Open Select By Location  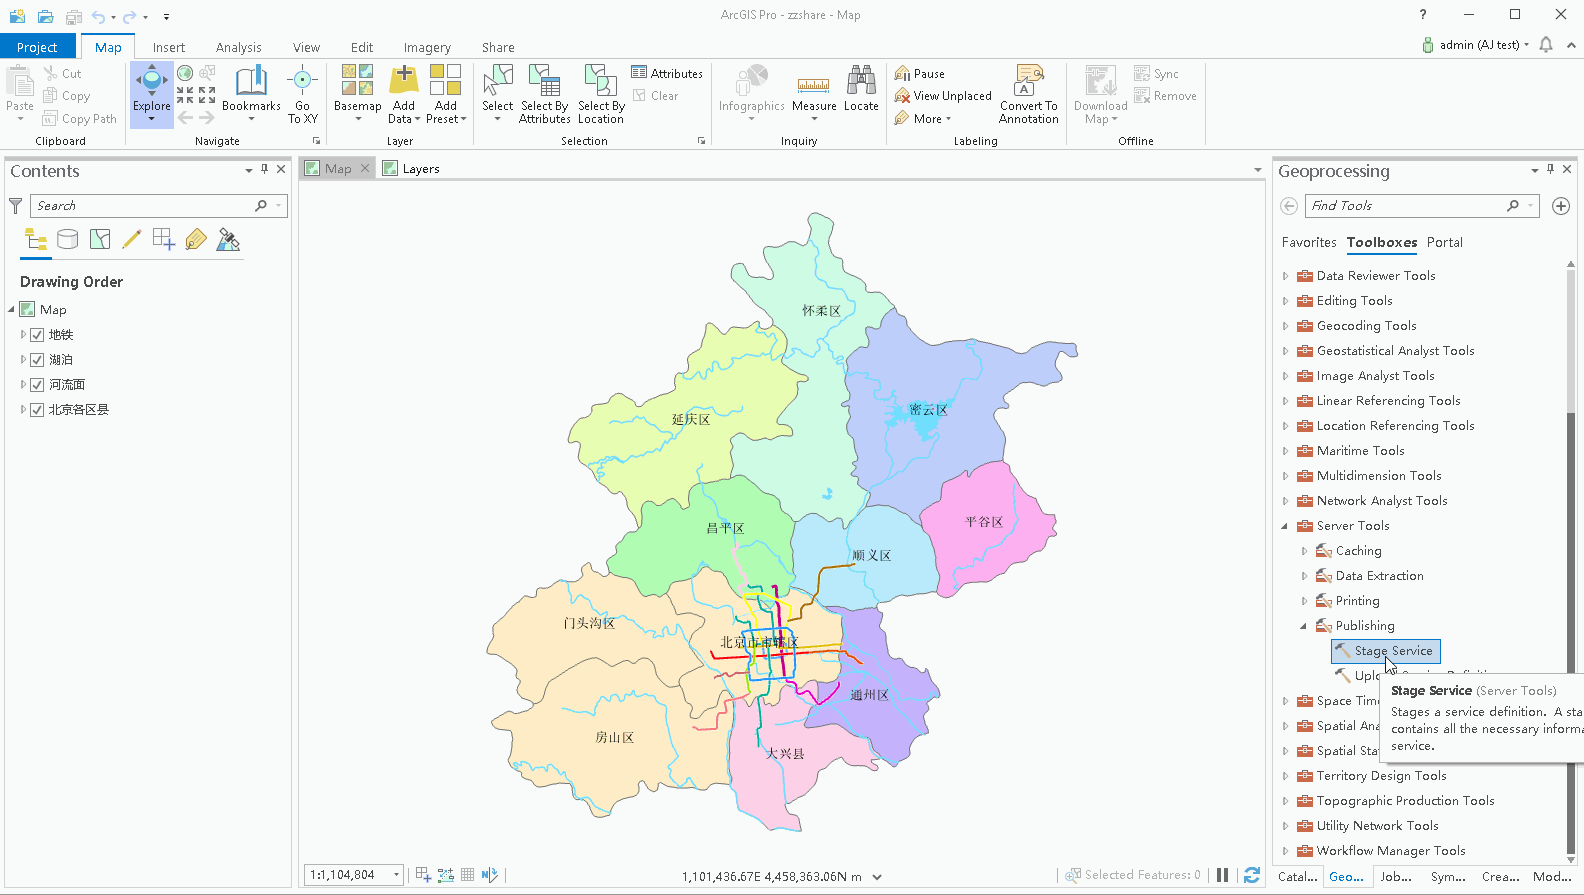pyautogui.click(x=600, y=94)
